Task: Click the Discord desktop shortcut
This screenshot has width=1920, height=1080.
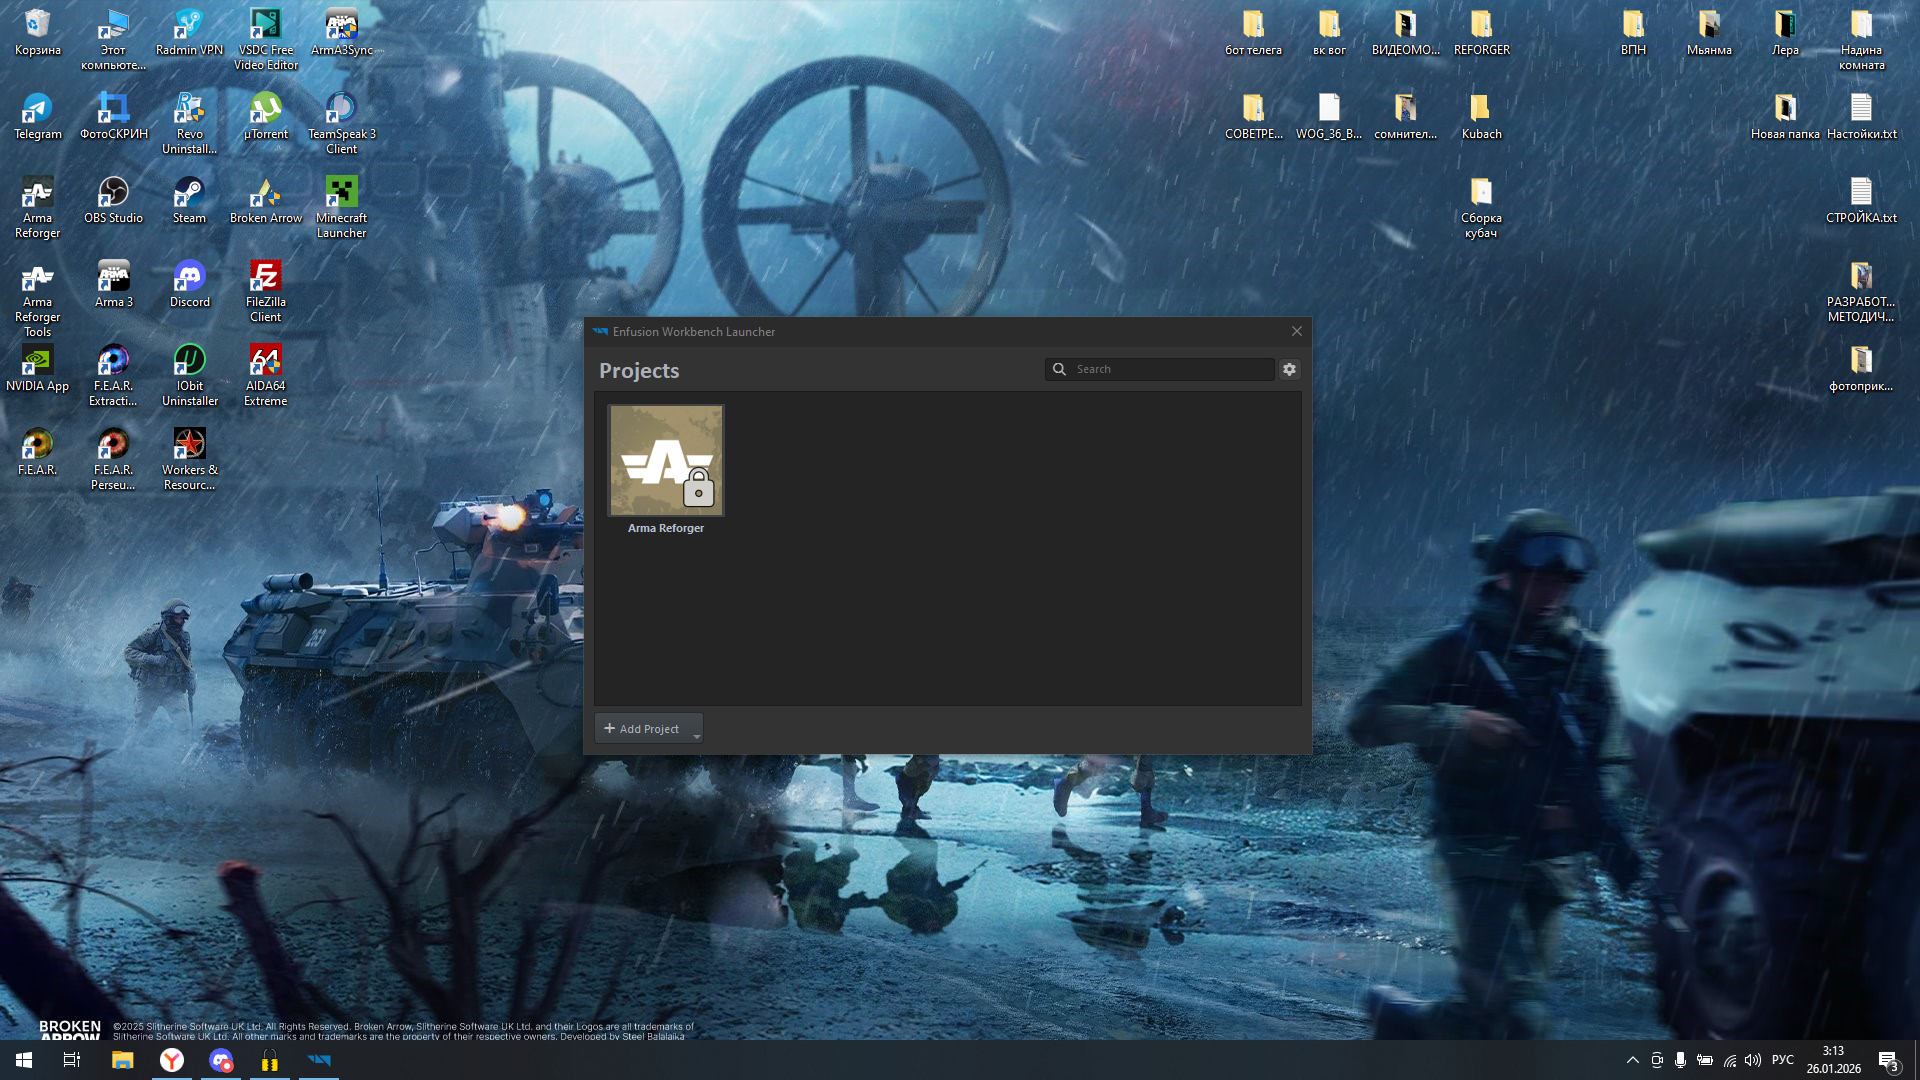Action: (x=189, y=276)
